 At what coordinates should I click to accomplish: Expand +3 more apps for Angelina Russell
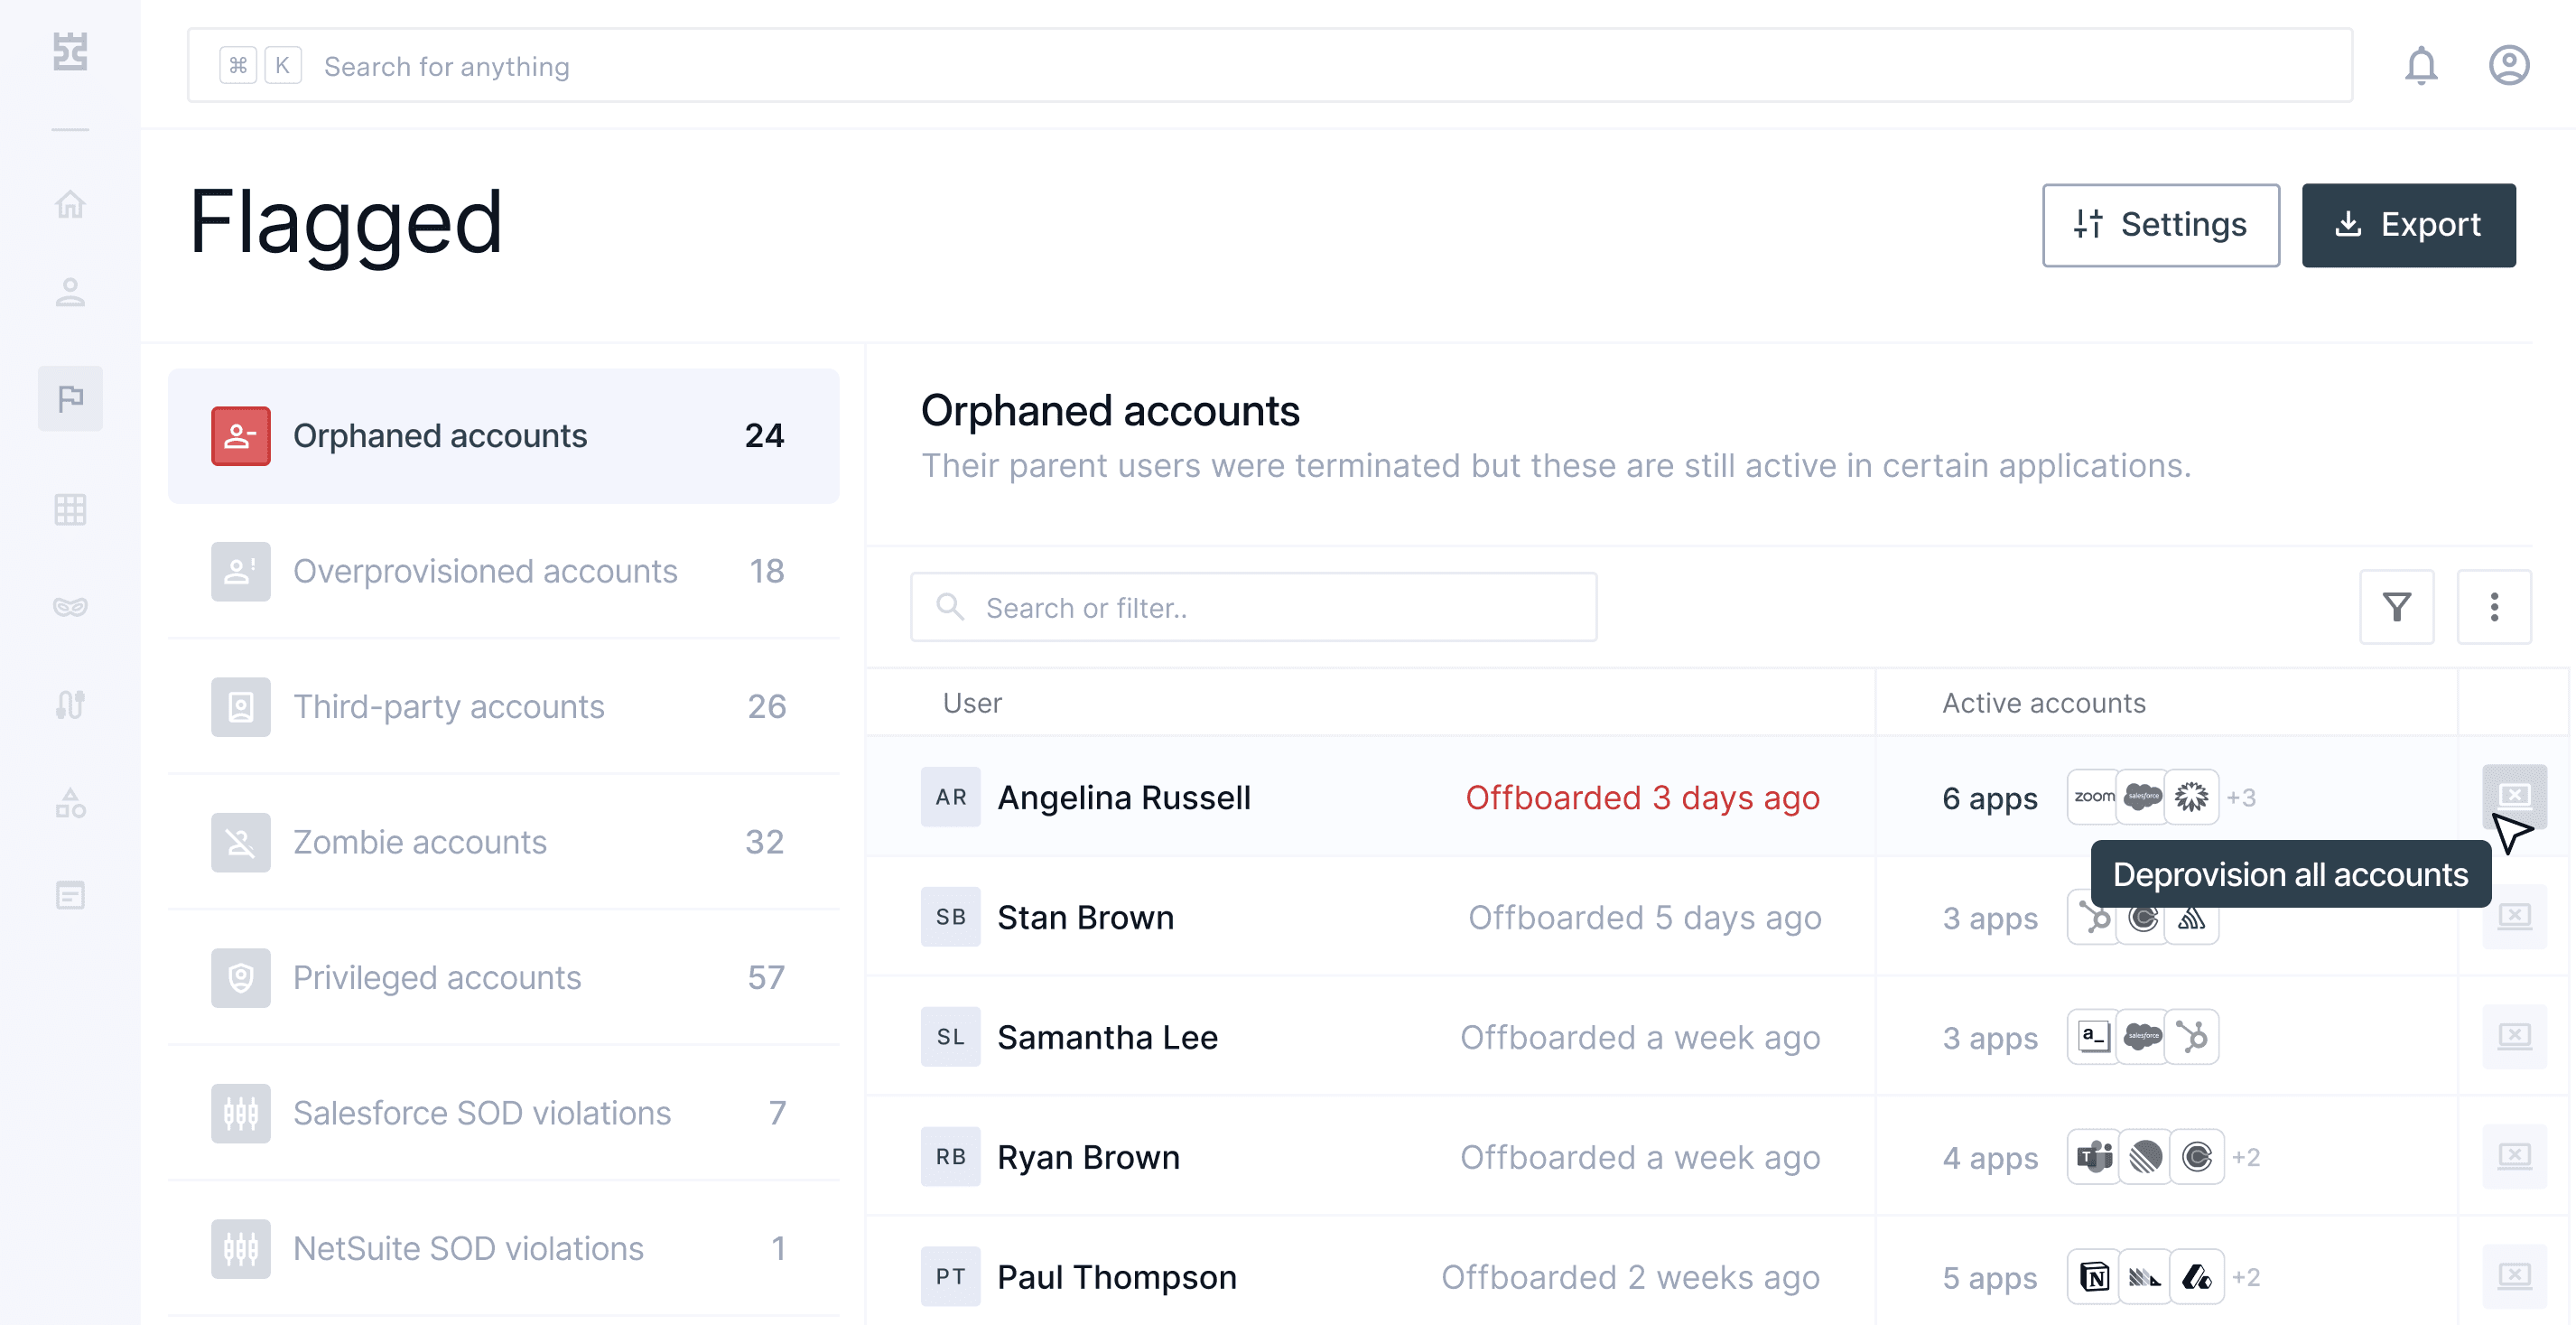(x=2241, y=798)
